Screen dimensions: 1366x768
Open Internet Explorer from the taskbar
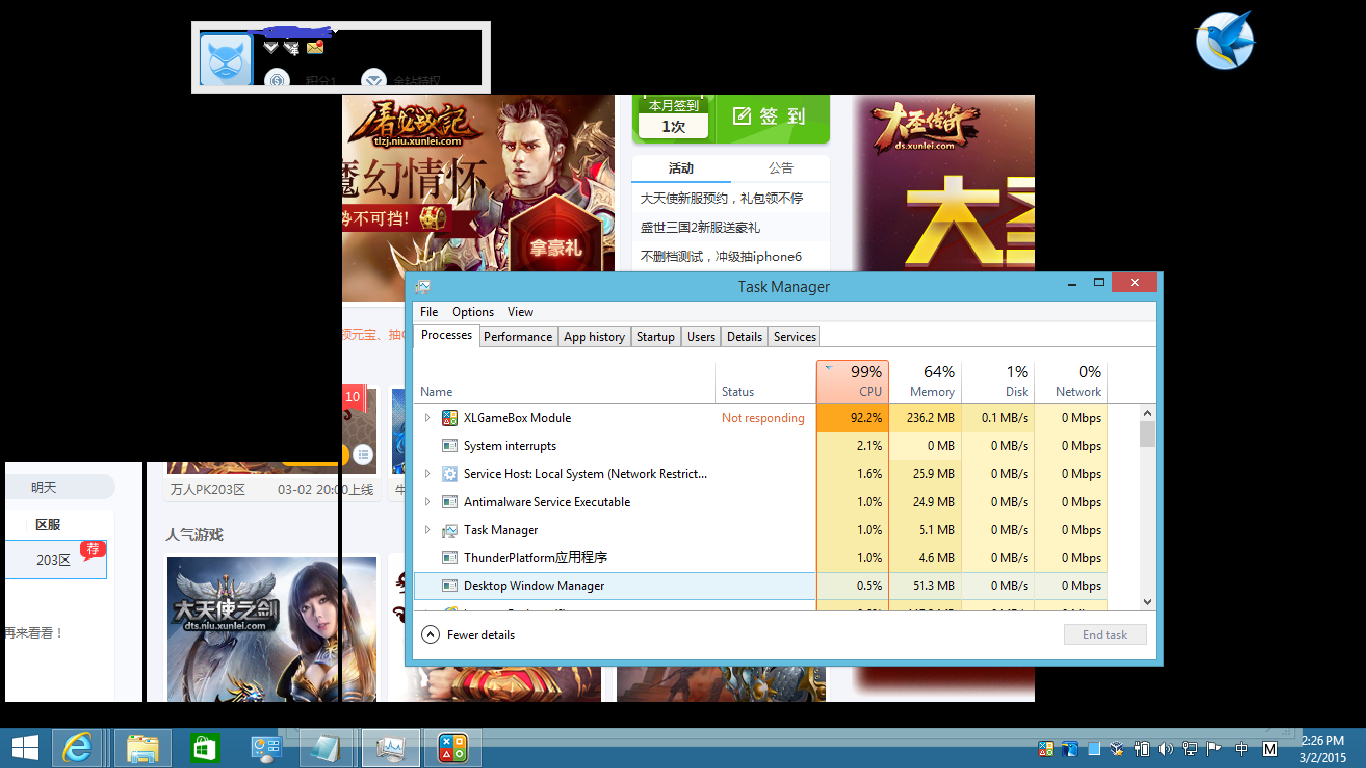pos(78,748)
